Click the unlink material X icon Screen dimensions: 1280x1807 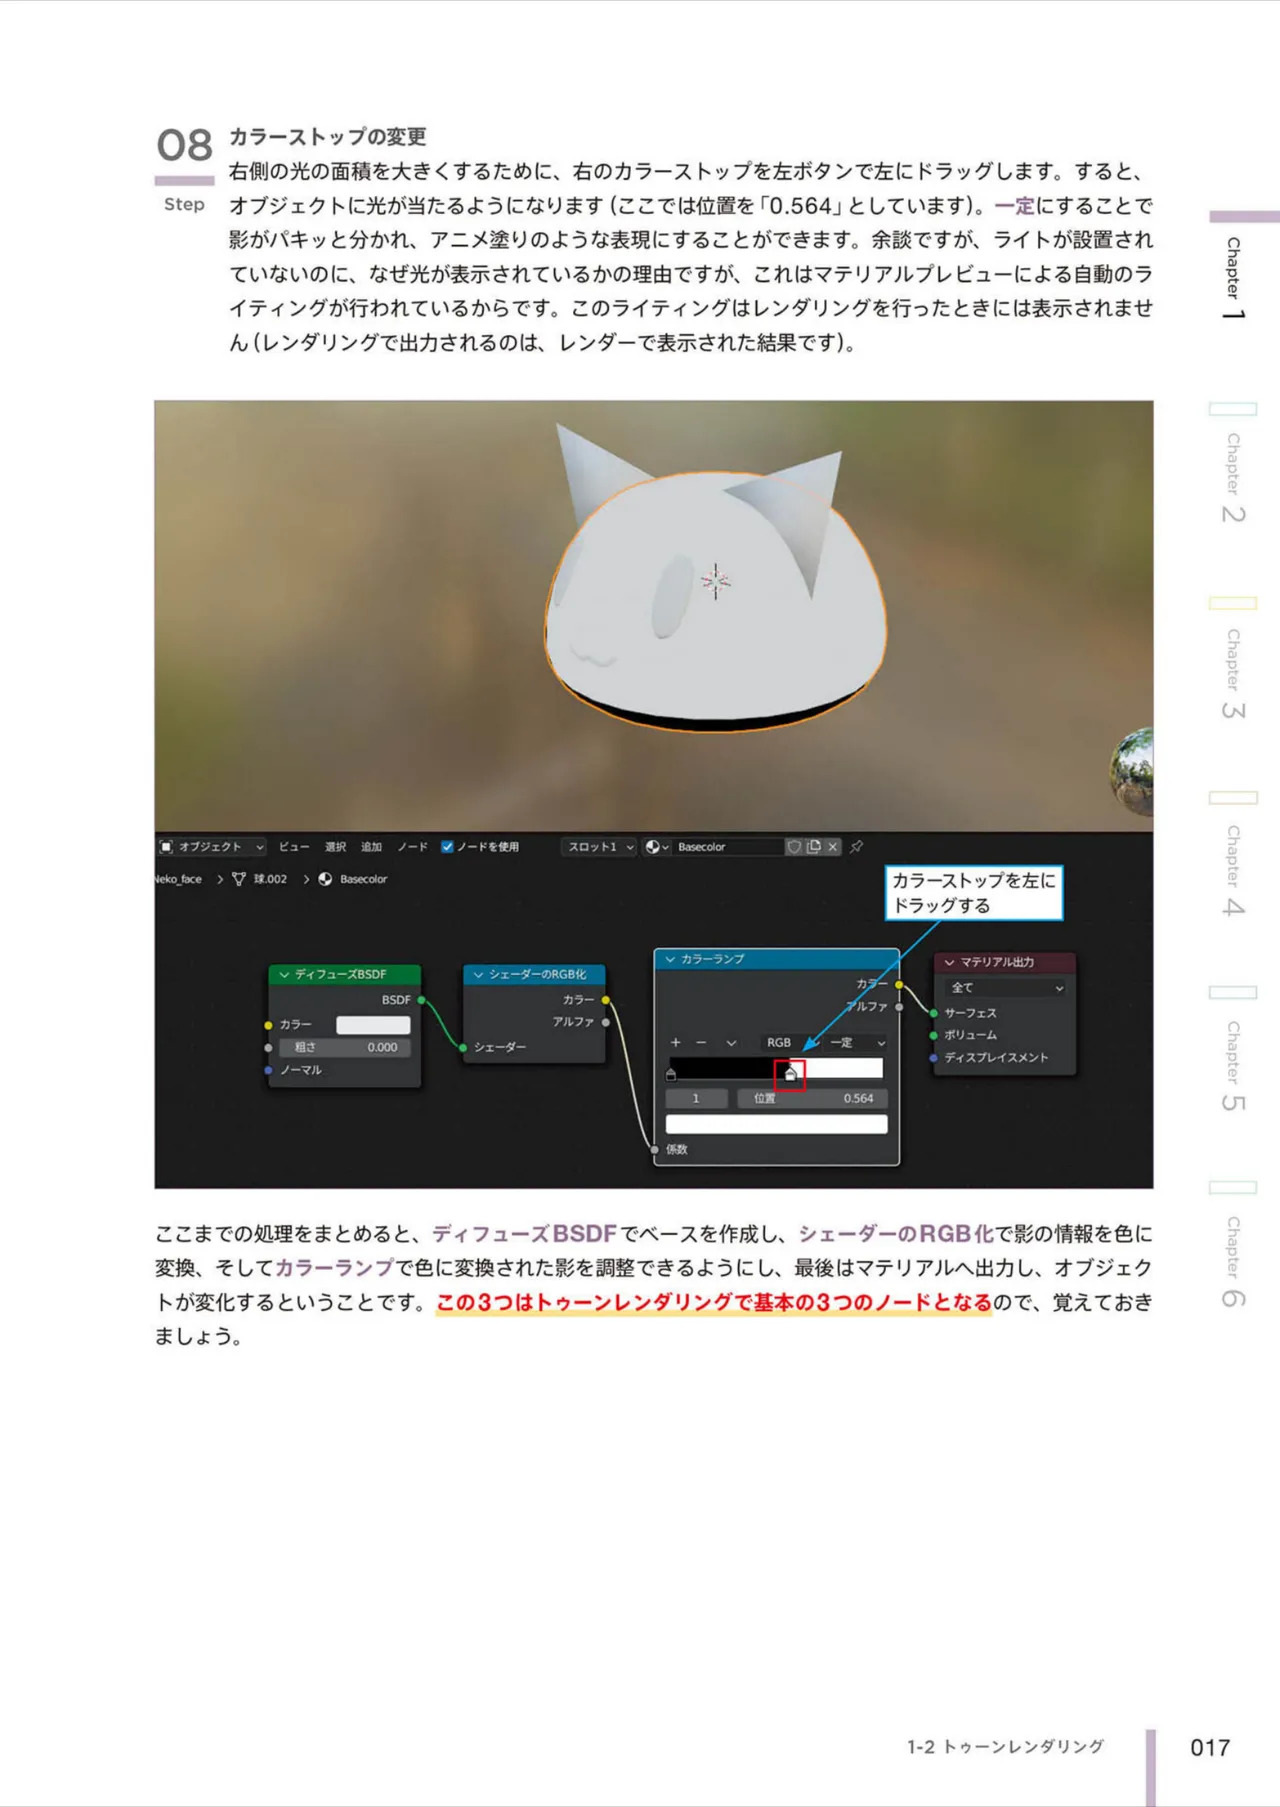(833, 847)
